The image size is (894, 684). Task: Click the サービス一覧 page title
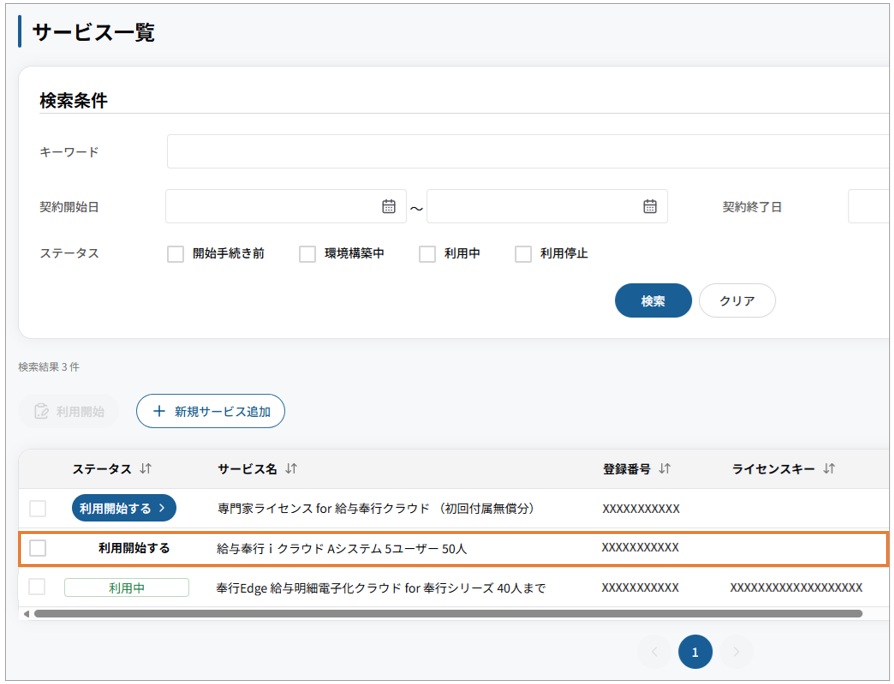point(94,32)
